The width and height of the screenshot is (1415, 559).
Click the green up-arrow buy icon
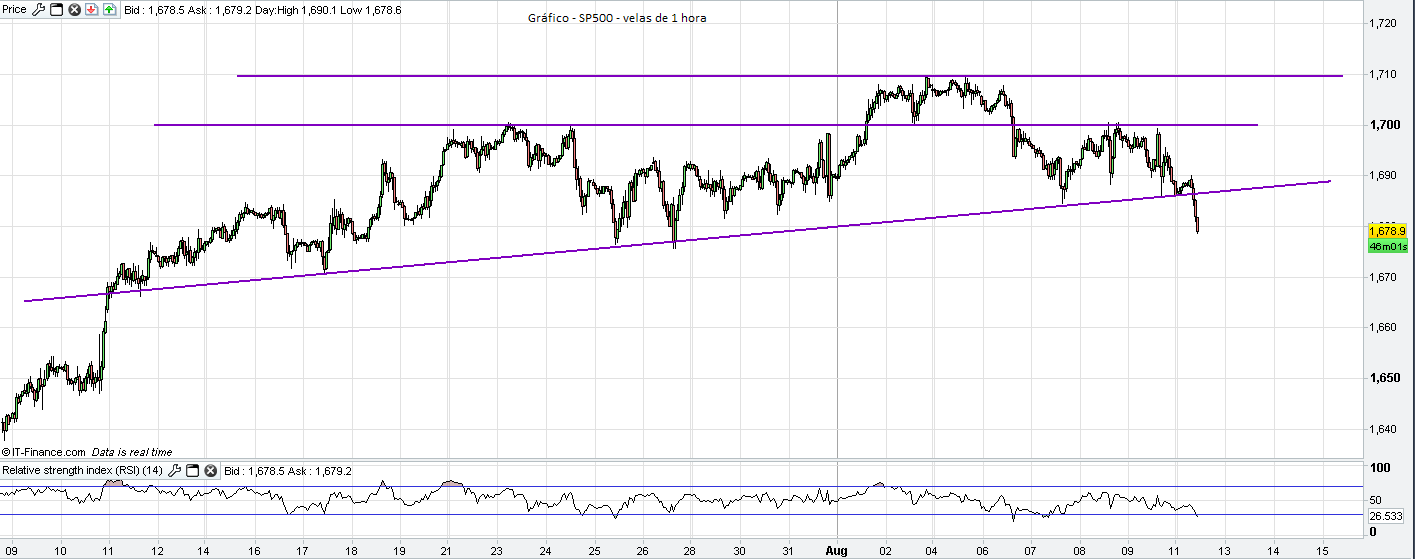pyautogui.click(x=109, y=10)
